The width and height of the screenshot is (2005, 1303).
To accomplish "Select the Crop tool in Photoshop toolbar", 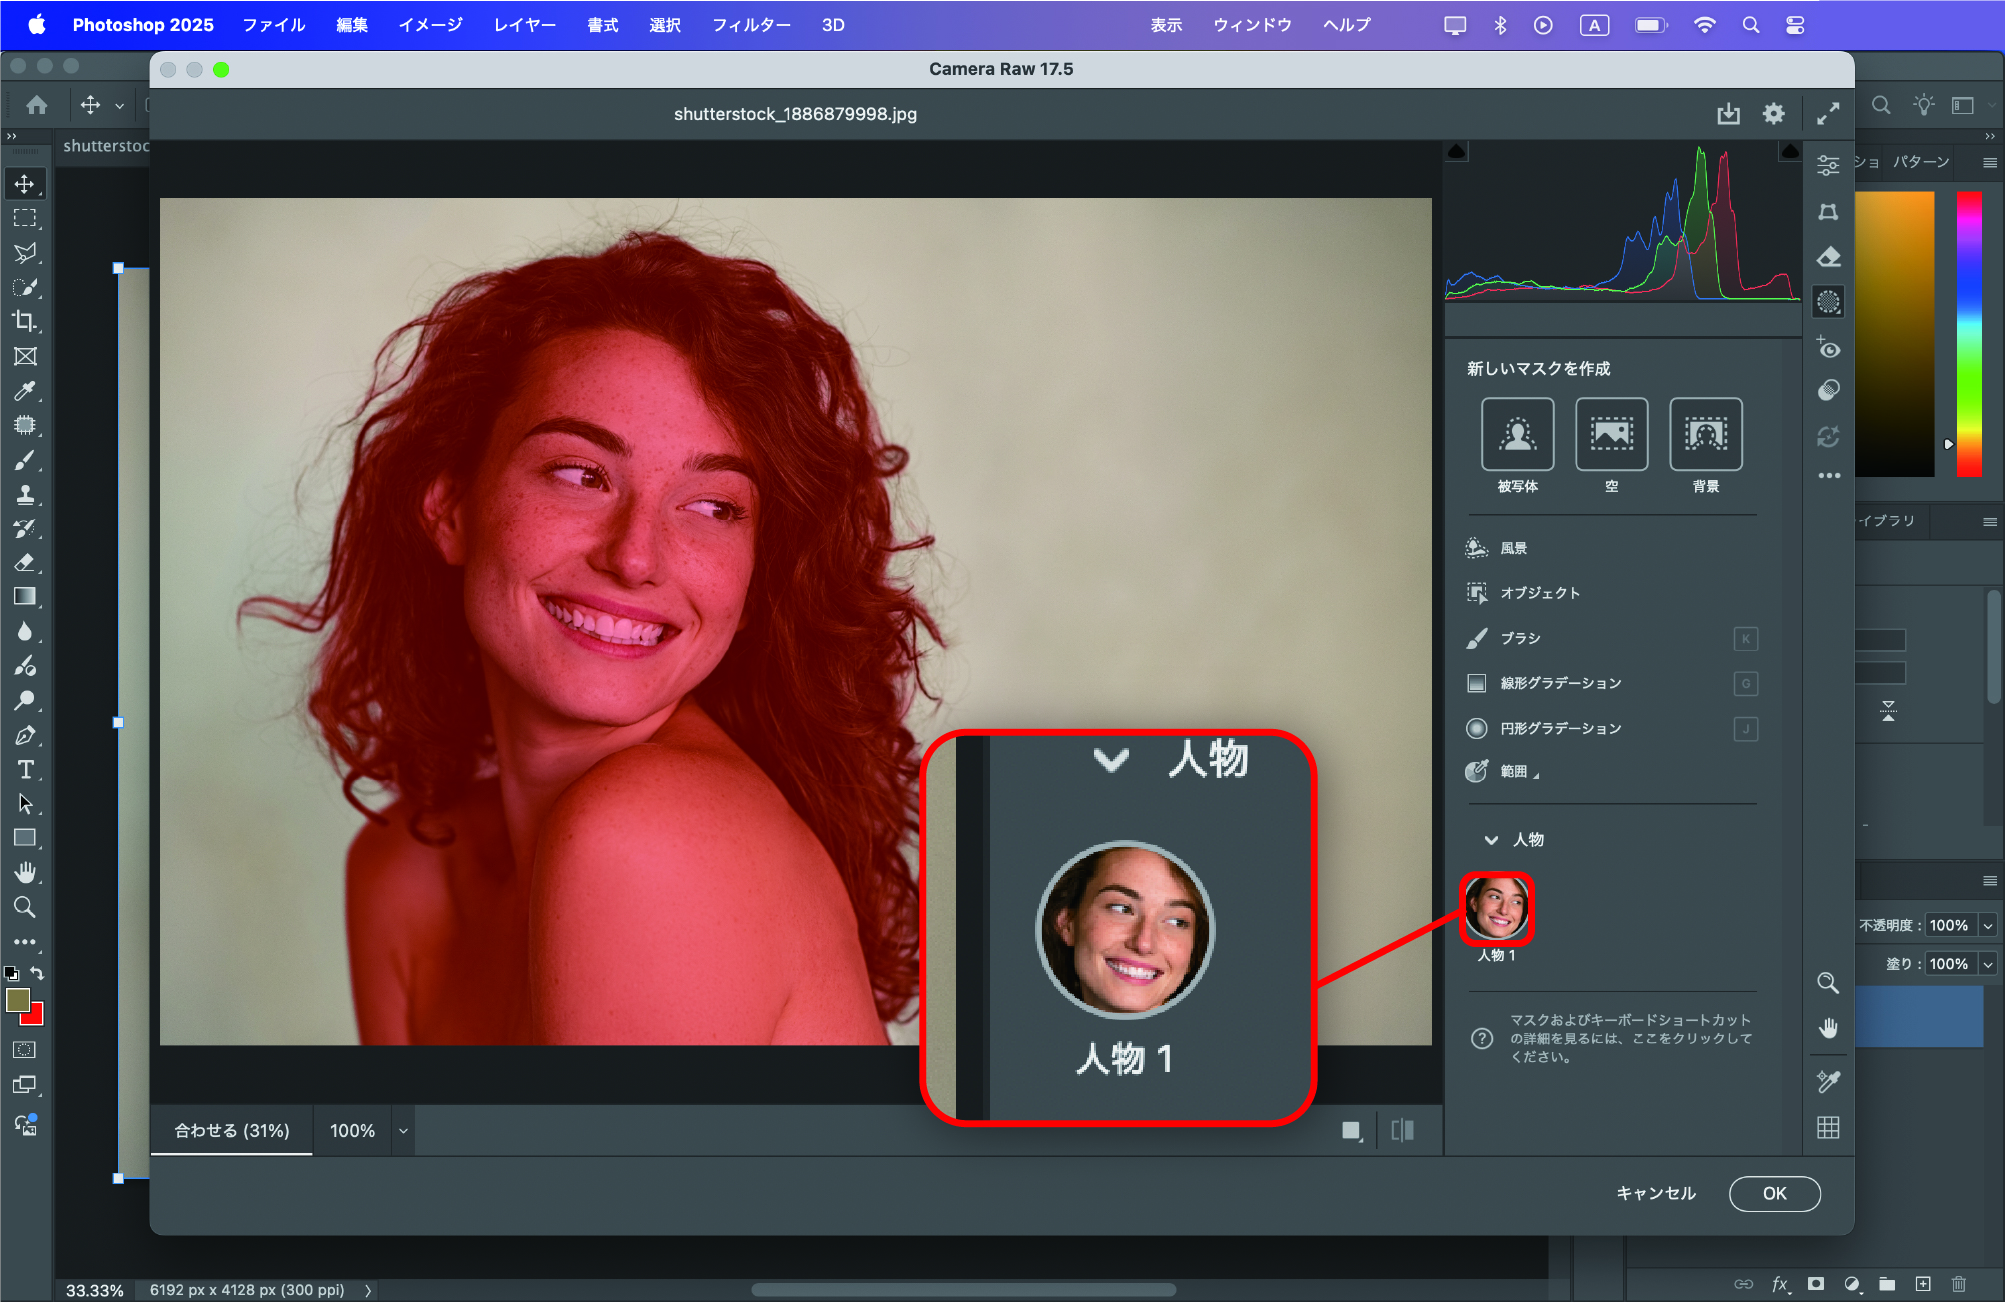I will [x=25, y=321].
